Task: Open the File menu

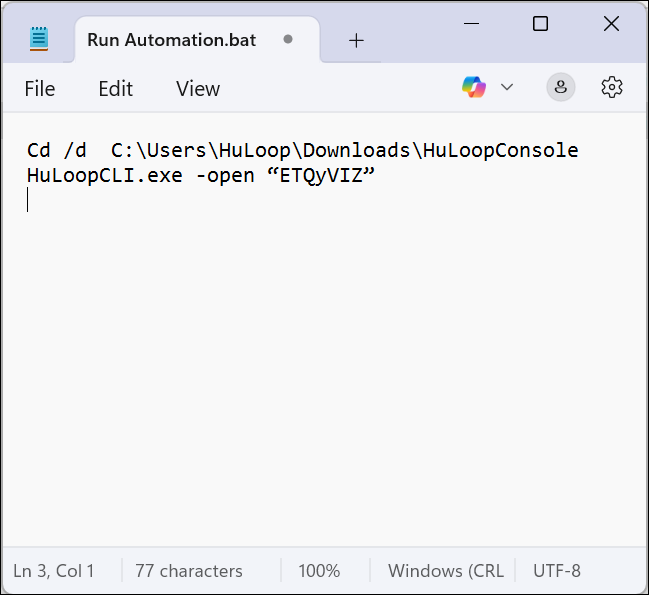Action: point(40,89)
